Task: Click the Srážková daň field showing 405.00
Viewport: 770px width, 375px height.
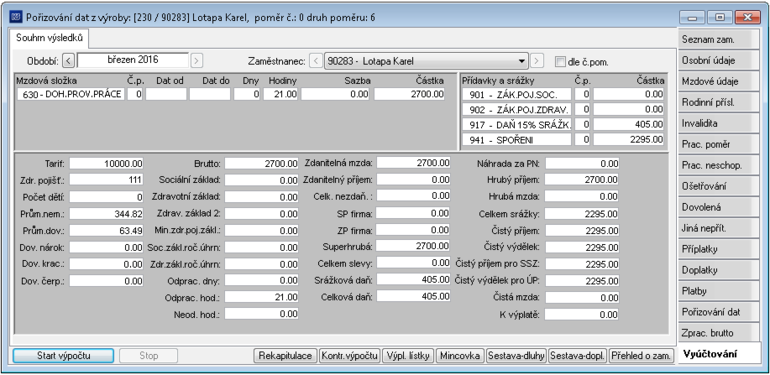Action: coord(413,280)
